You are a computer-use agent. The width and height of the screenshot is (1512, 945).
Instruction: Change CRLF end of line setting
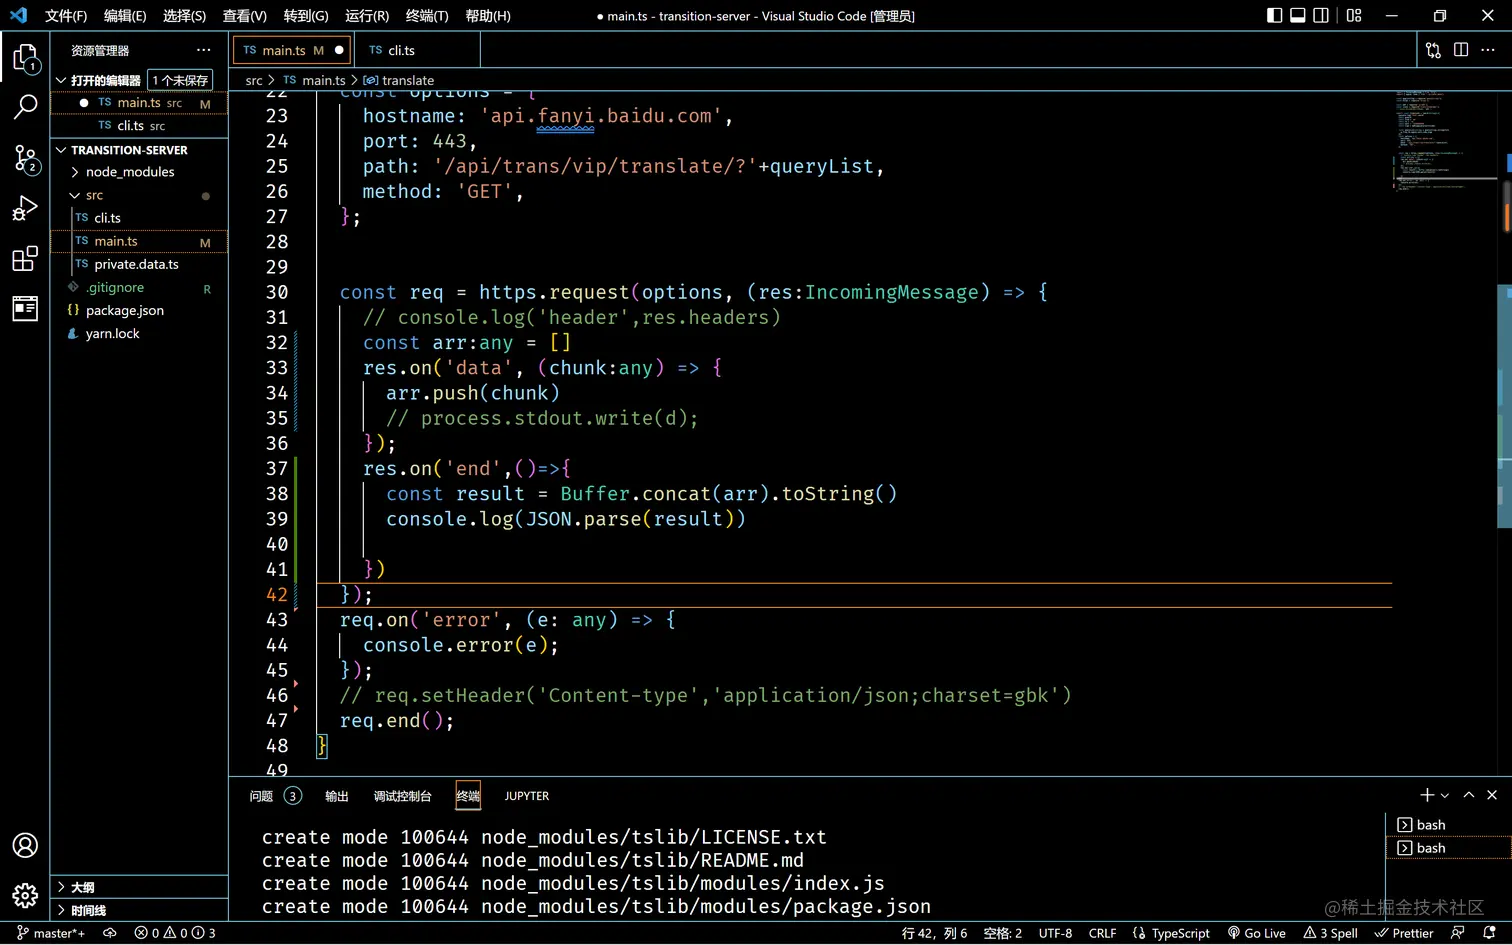point(1102,933)
